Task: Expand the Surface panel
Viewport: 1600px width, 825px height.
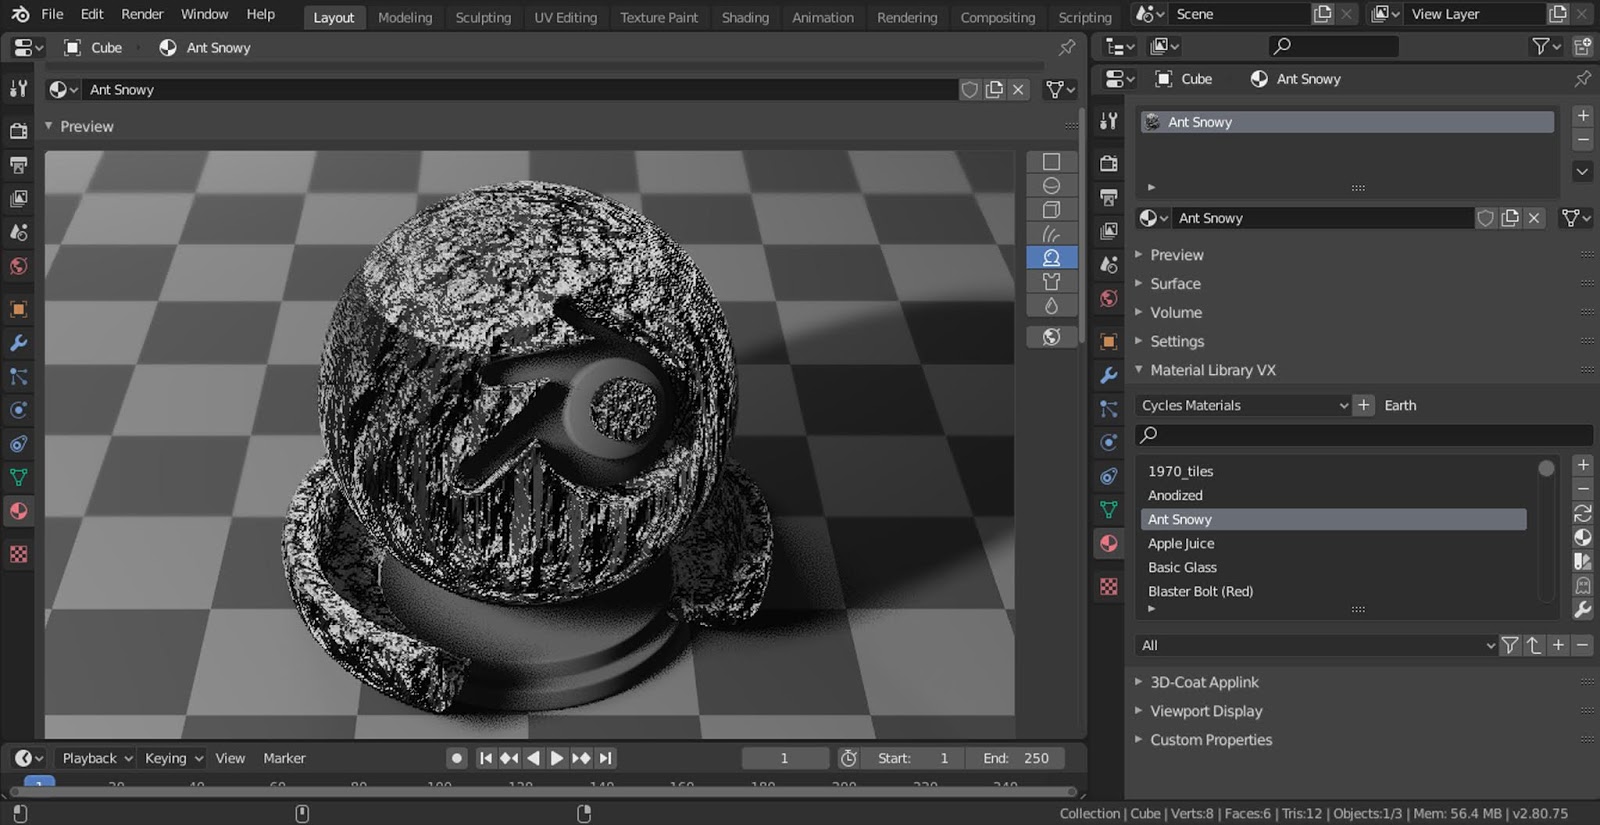Action: 1175,284
